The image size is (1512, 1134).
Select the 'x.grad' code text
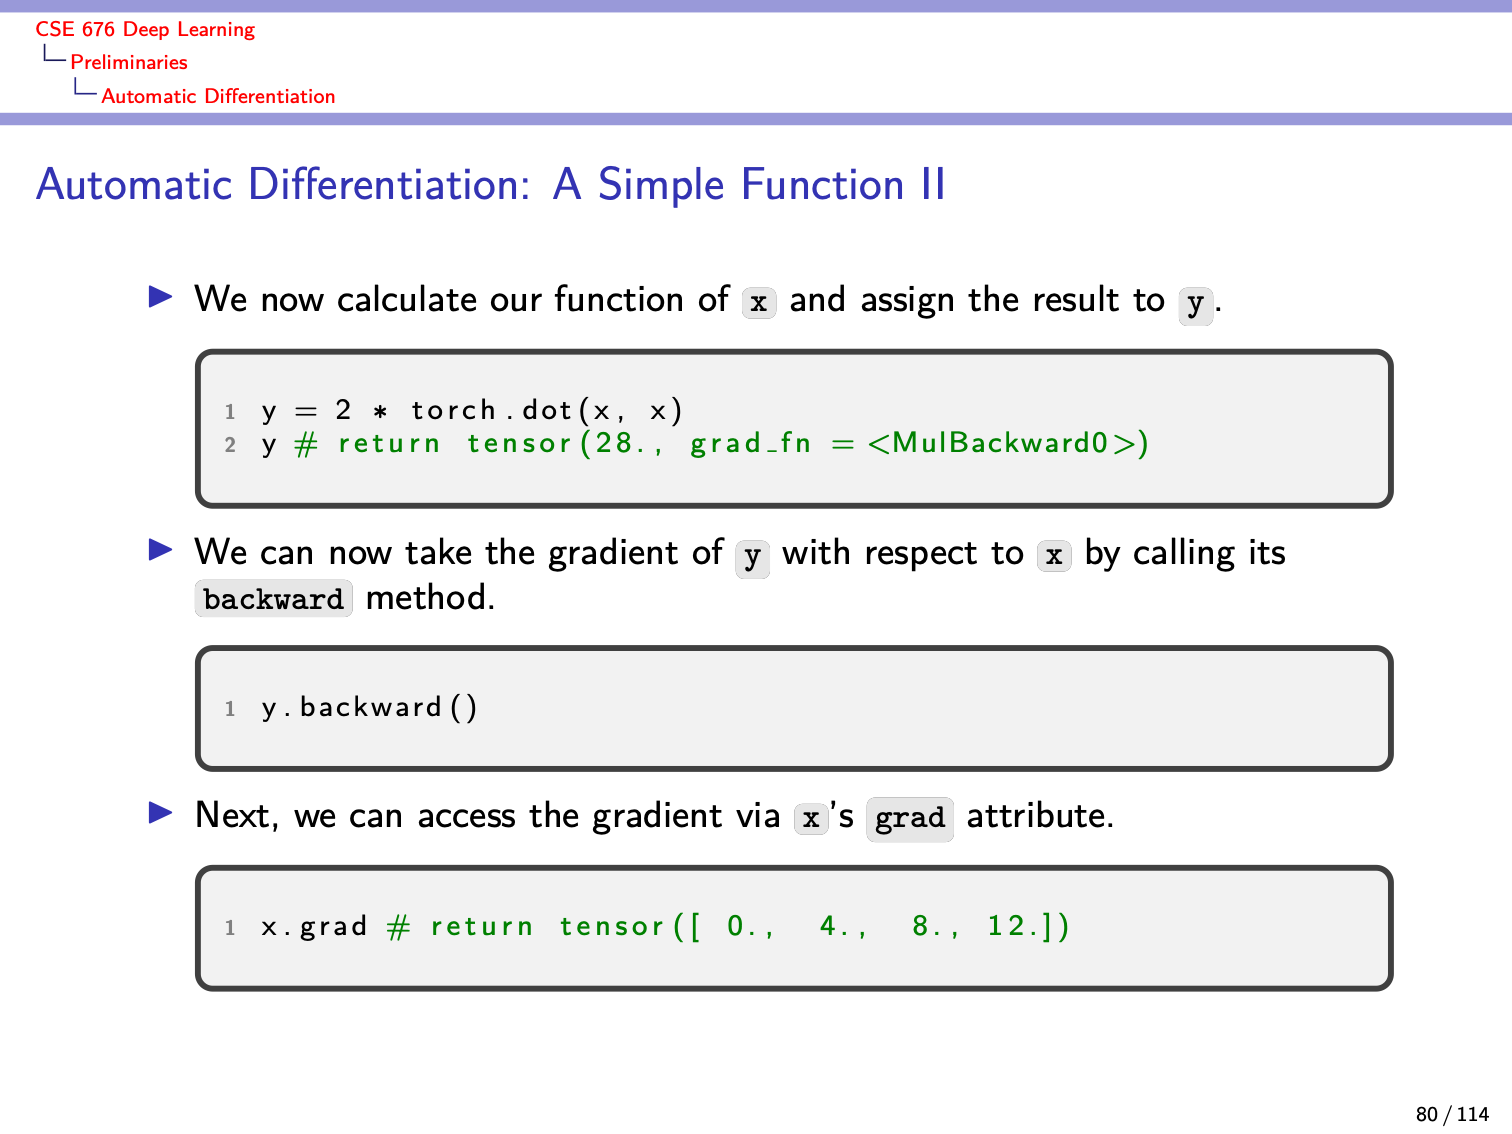314,926
